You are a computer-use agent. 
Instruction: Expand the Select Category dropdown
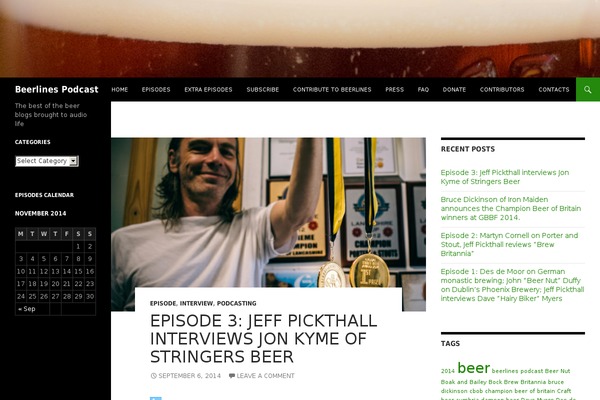[47, 161]
